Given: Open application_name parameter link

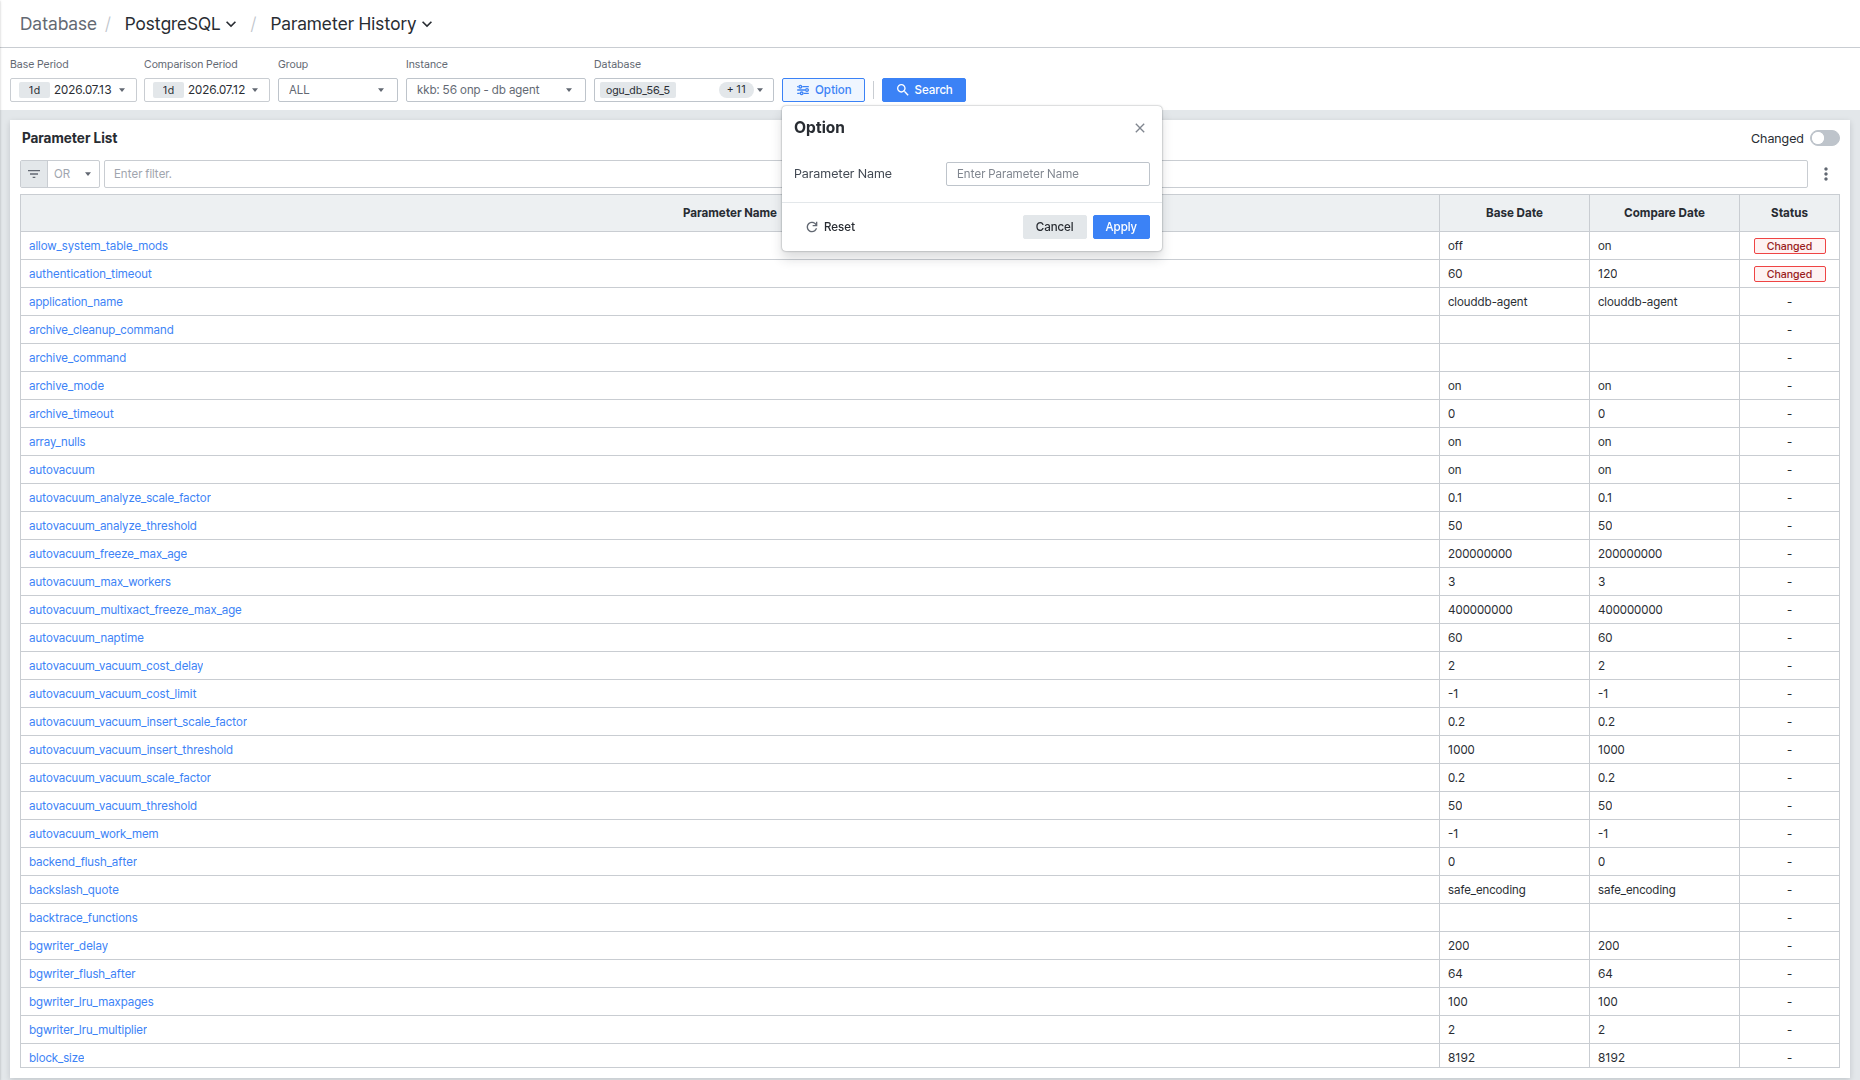Looking at the screenshot, I should pyautogui.click(x=76, y=302).
